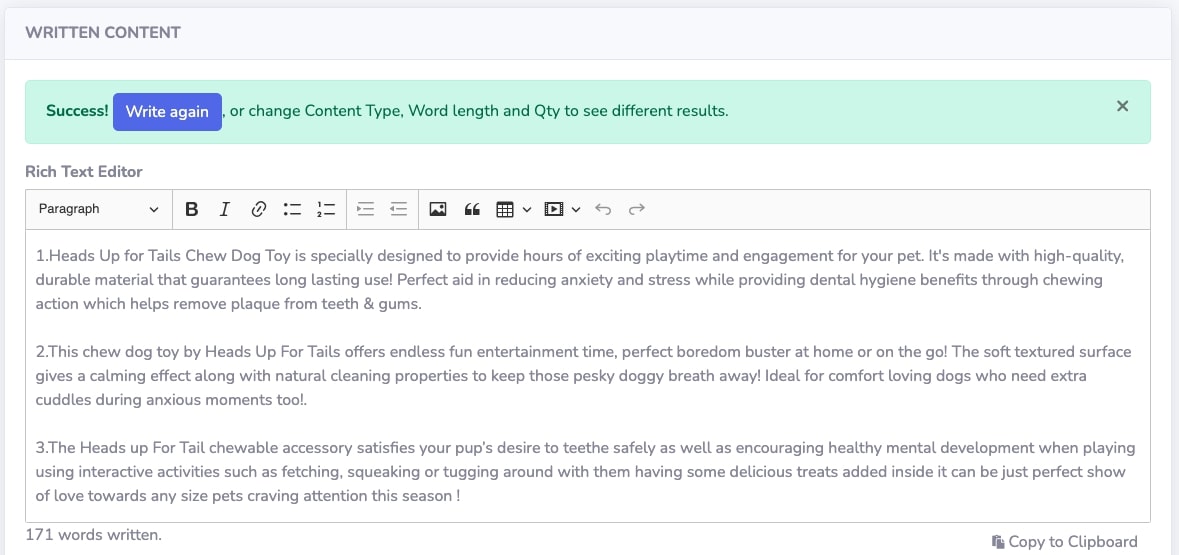Undo the last edit

coord(603,209)
